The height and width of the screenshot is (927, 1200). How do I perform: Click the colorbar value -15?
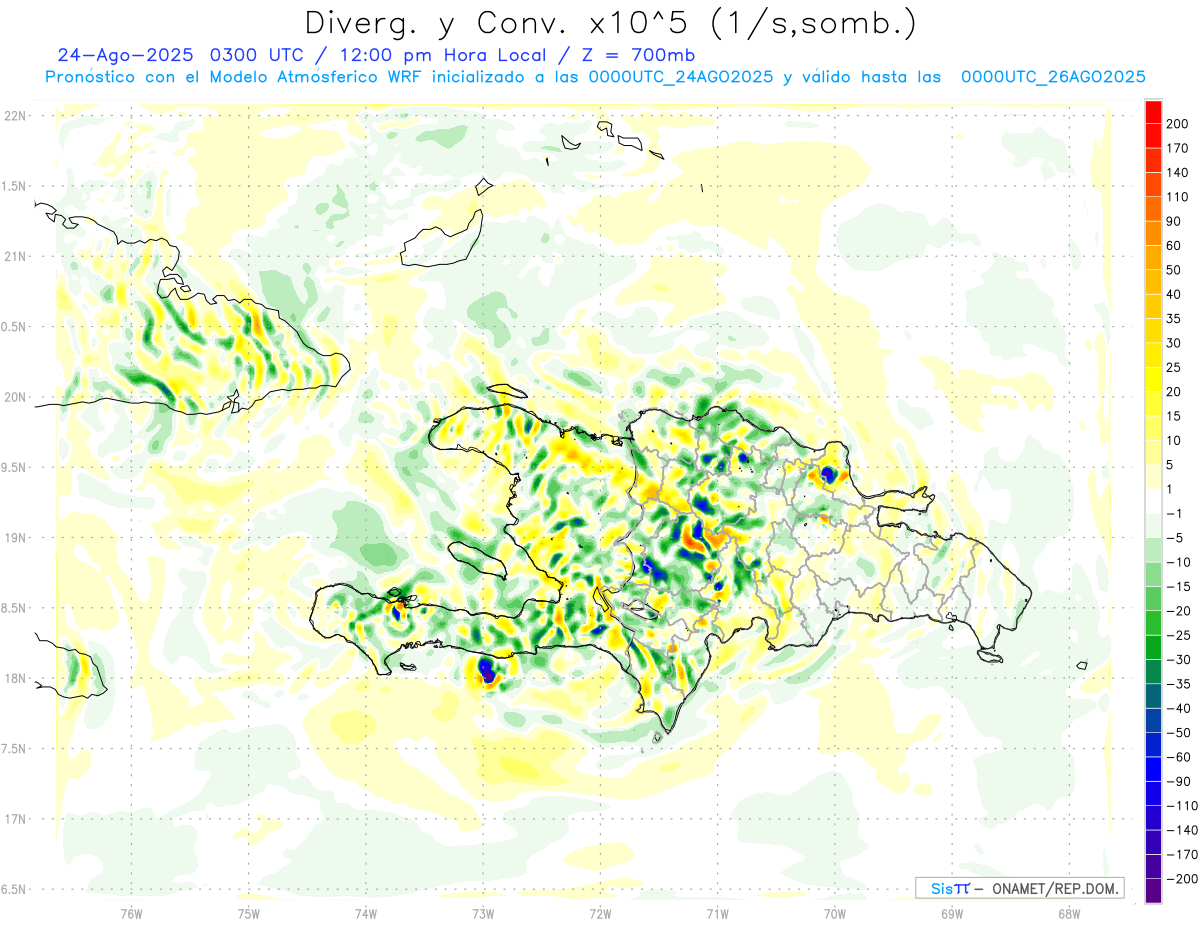pyautogui.click(x=1178, y=587)
